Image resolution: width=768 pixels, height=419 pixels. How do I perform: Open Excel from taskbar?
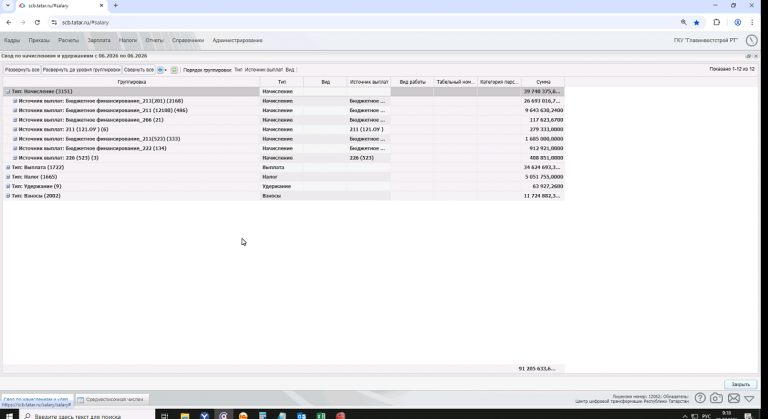[x=321, y=416]
